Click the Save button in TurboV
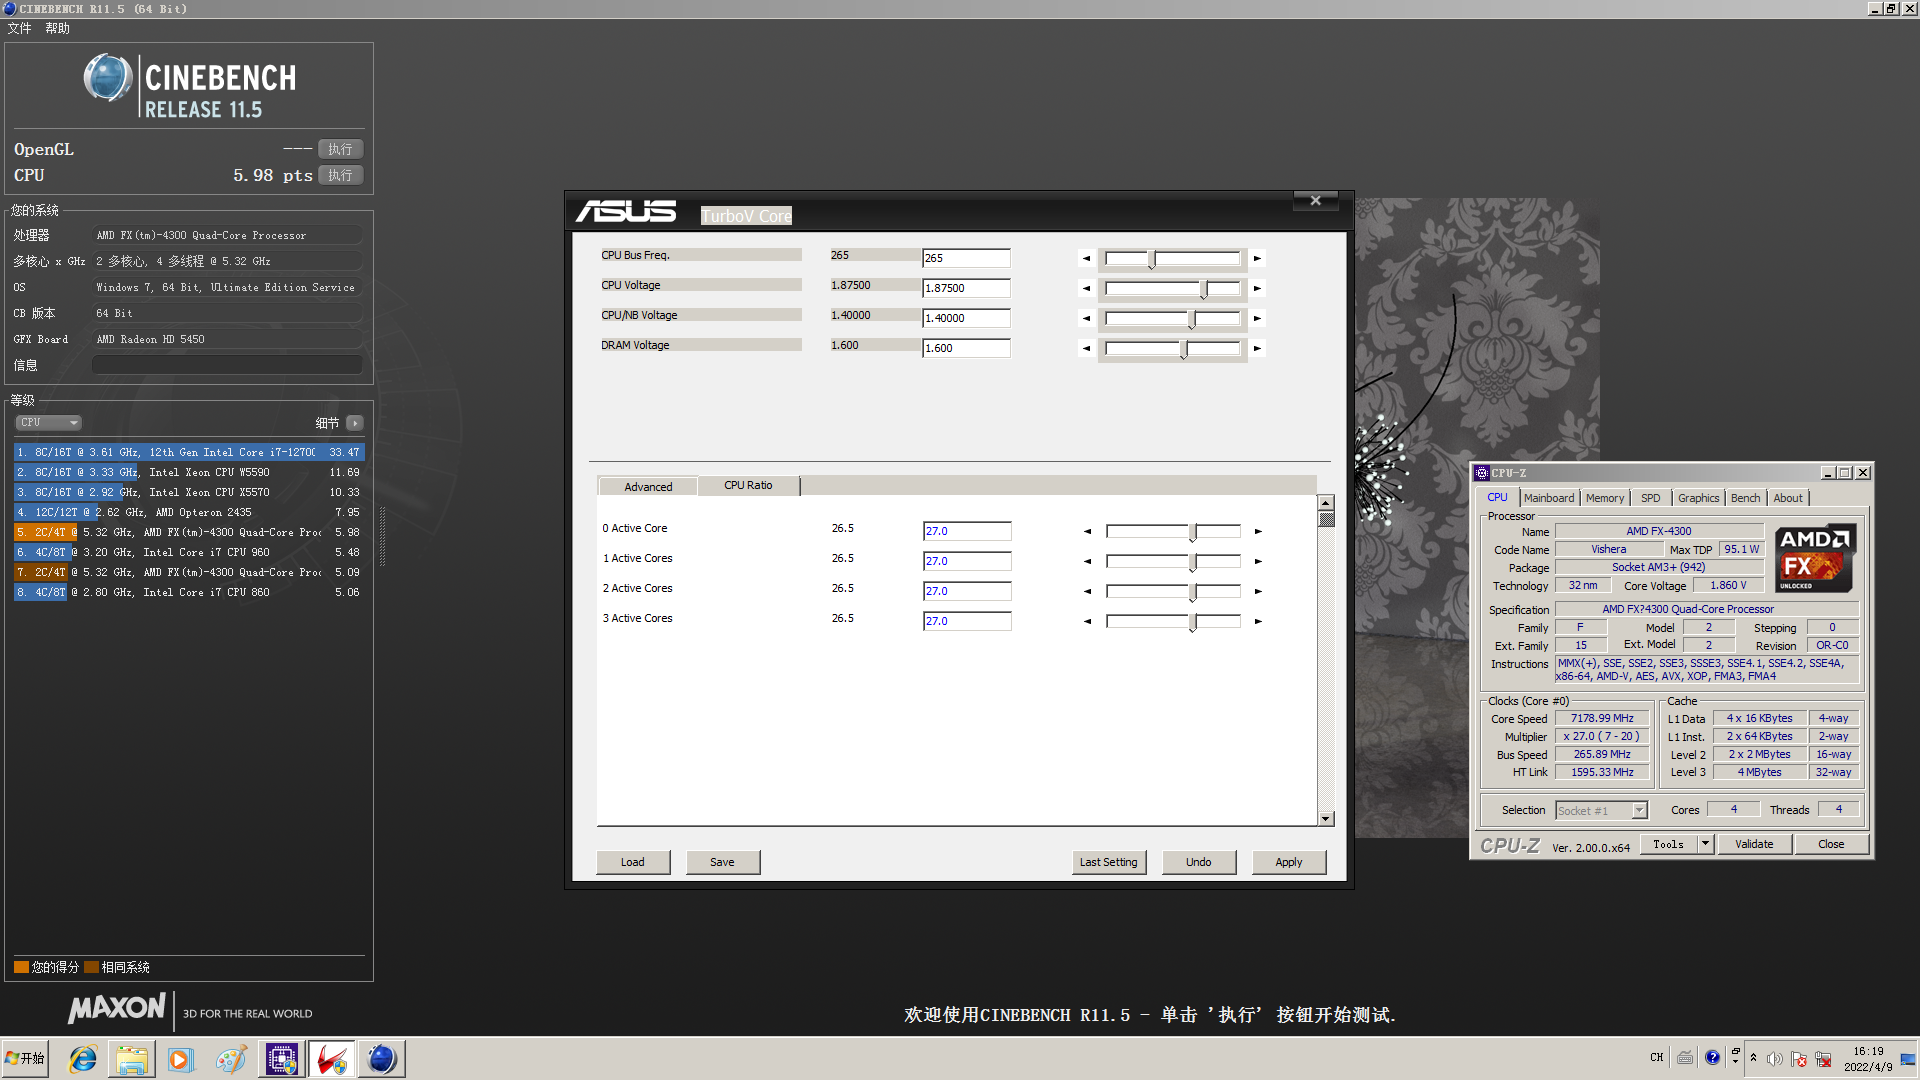The height and width of the screenshot is (1080, 1920). tap(722, 862)
